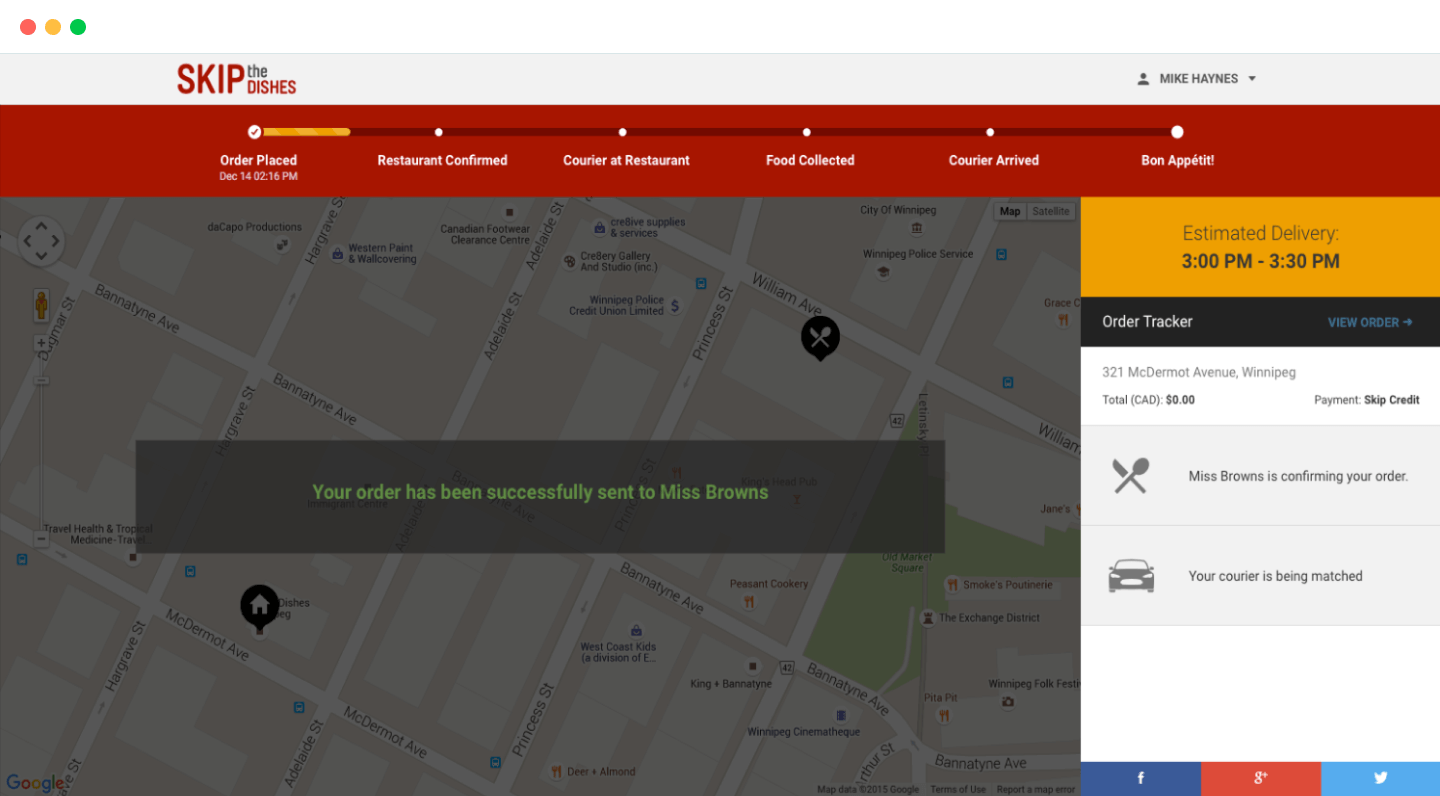Switch to Satellite view type
This screenshot has width=1440, height=796.
click(x=1051, y=211)
